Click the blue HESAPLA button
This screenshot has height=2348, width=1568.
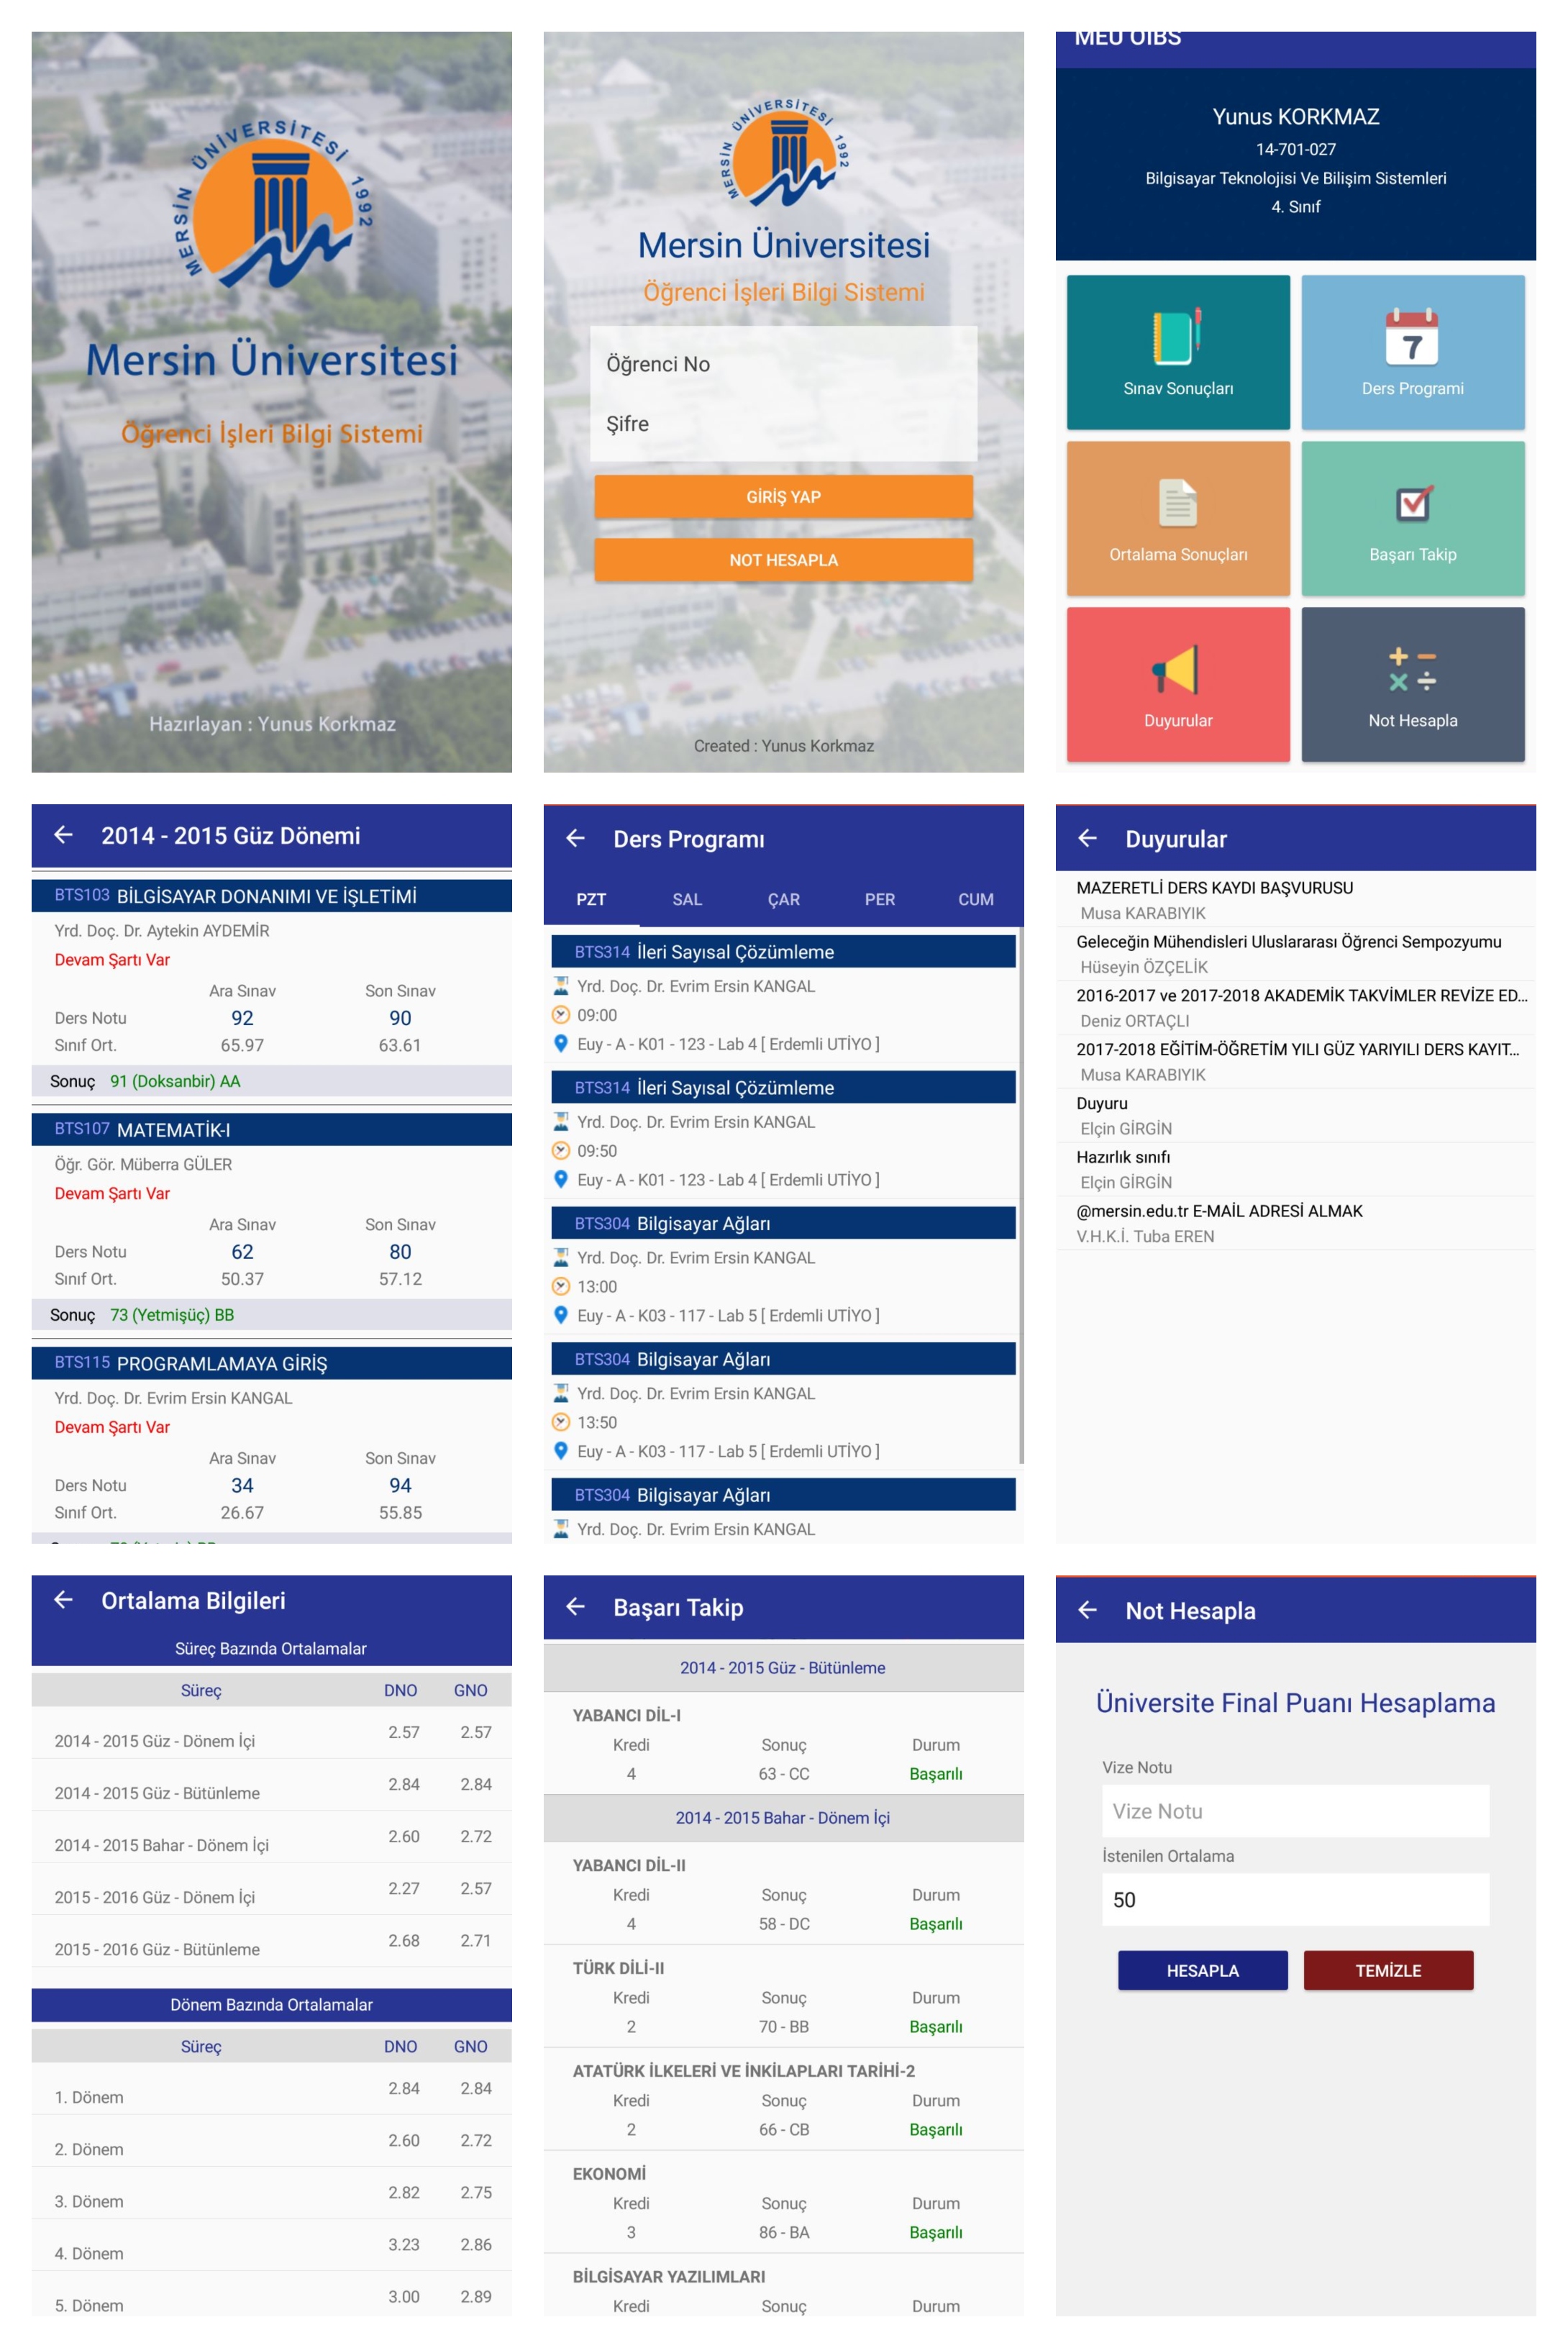point(1202,1970)
